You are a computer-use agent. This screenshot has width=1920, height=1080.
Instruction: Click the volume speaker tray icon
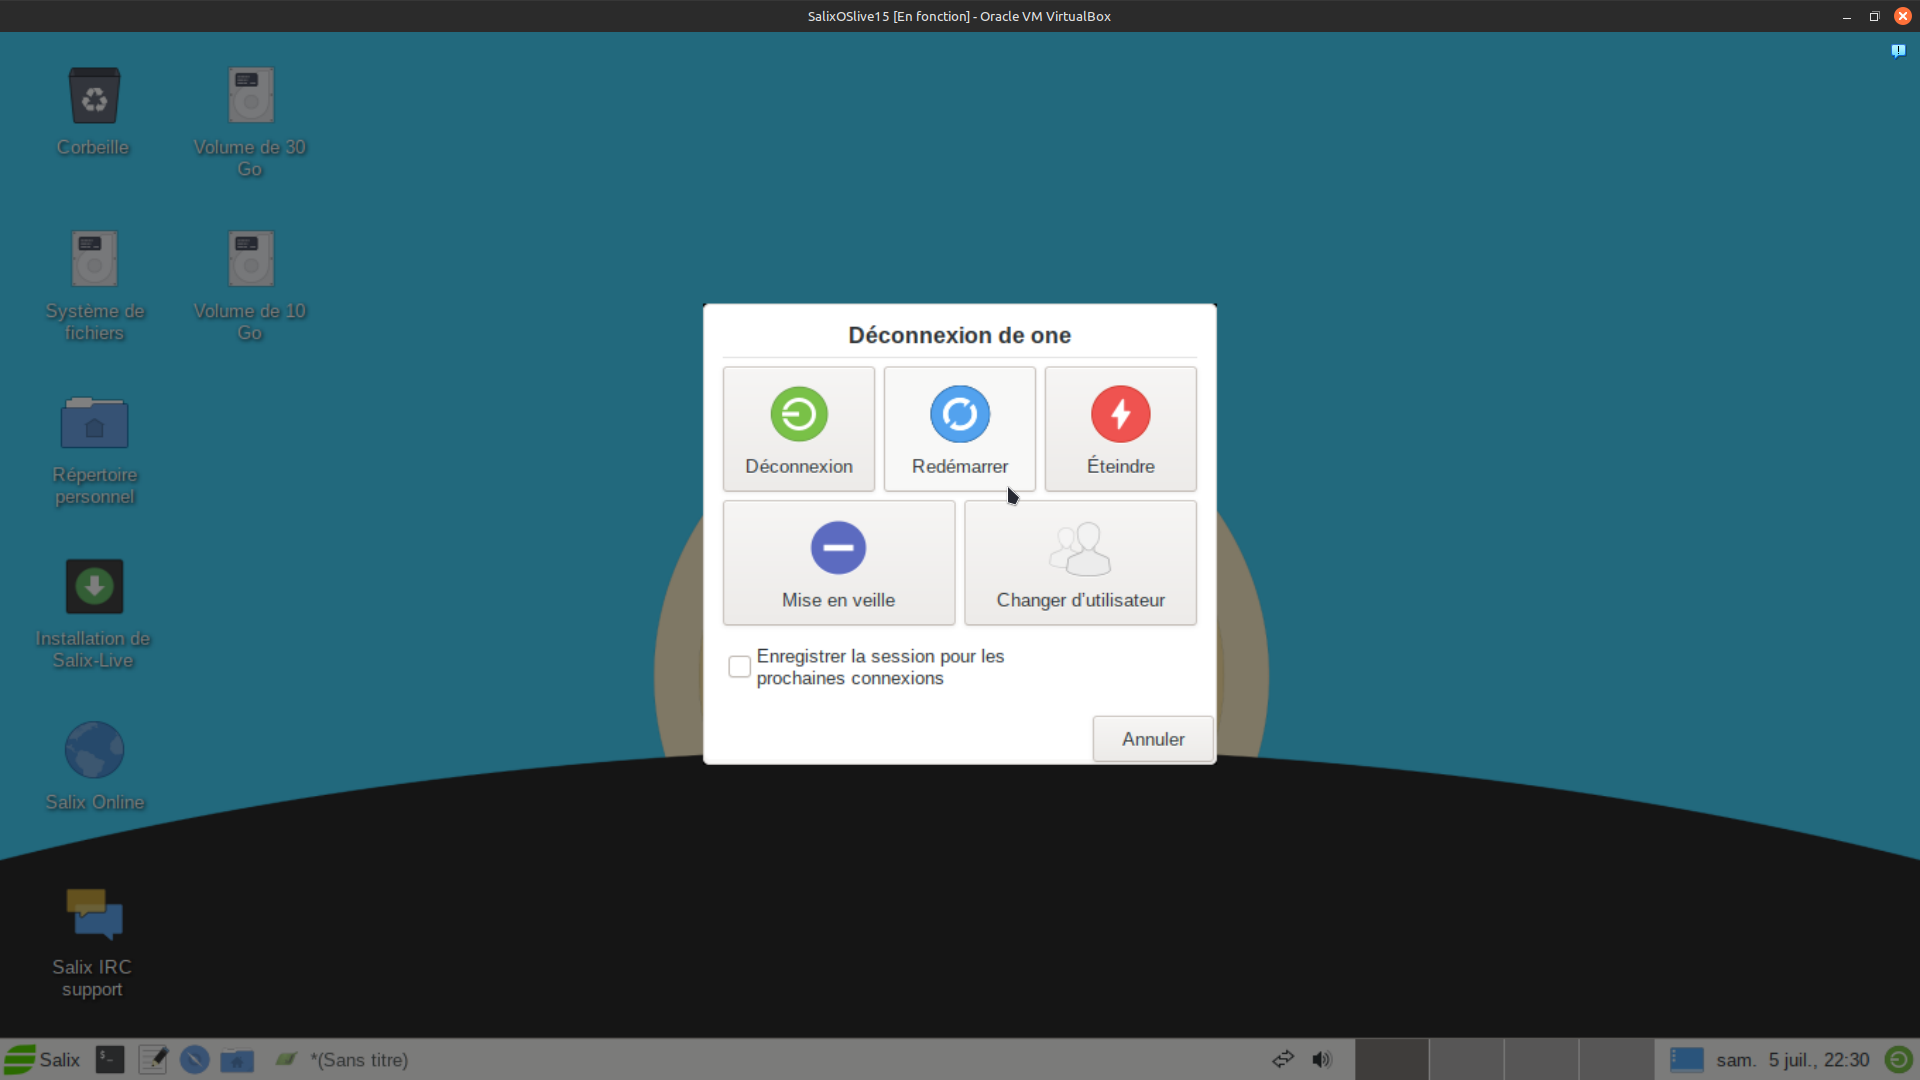(1322, 1060)
